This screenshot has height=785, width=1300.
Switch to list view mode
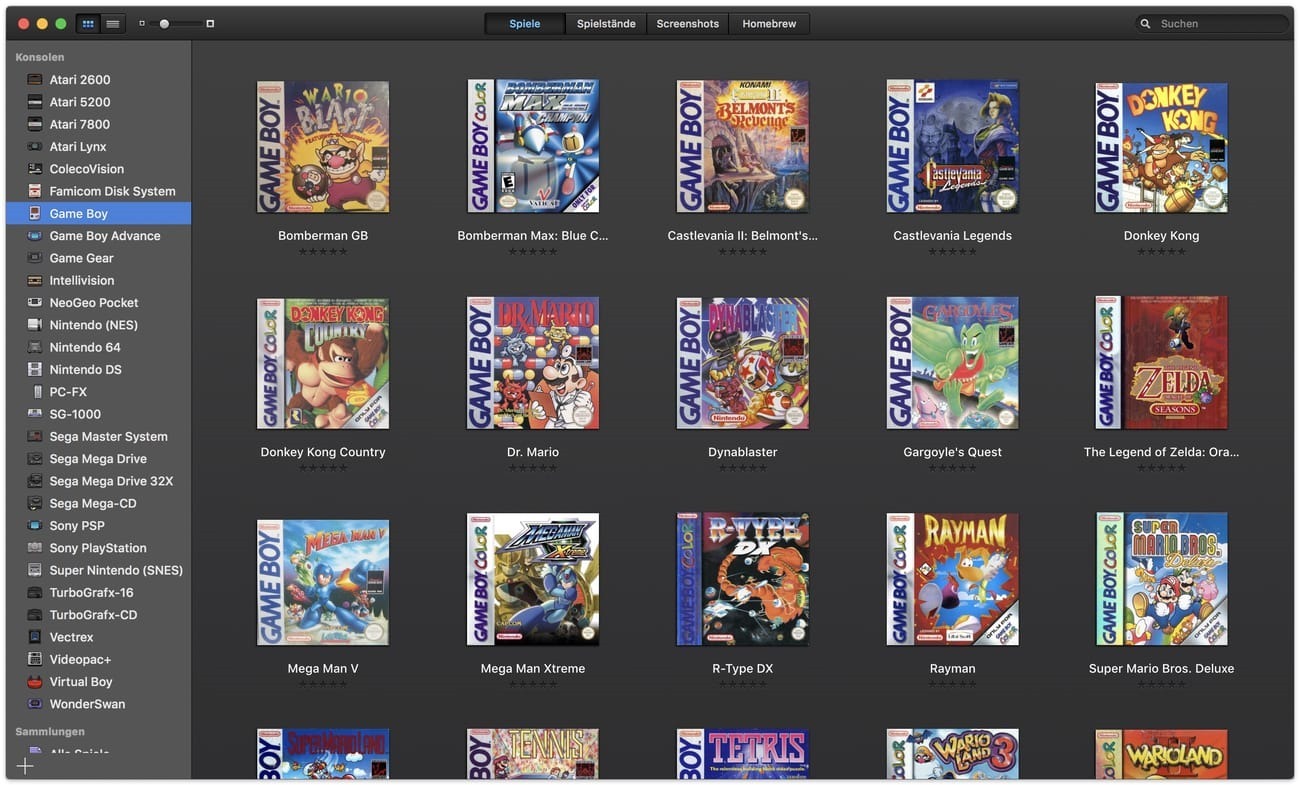pyautogui.click(x=113, y=23)
